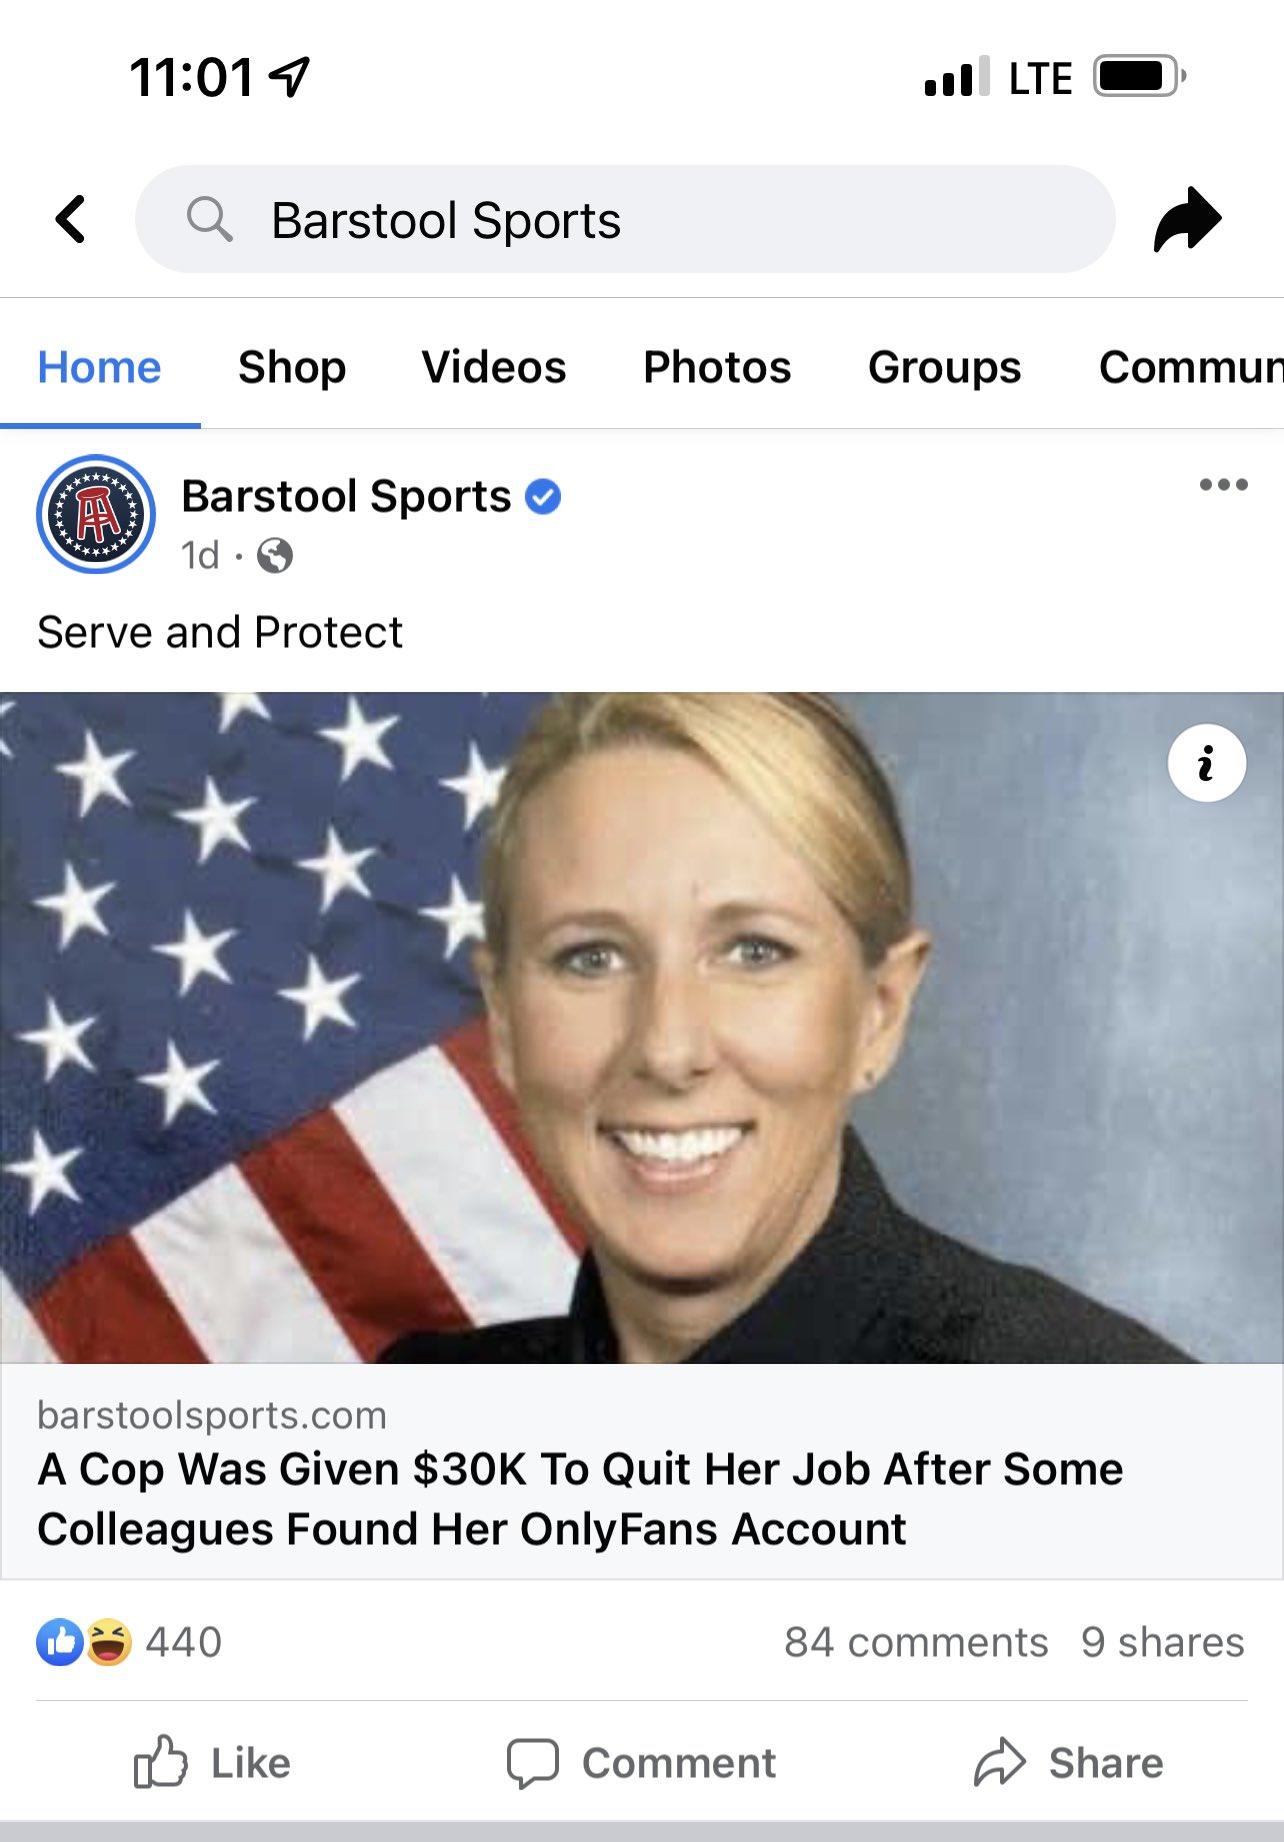Open the OnlyFans cop article headline
This screenshot has width=1284, height=1842.
pyautogui.click(x=580, y=1499)
